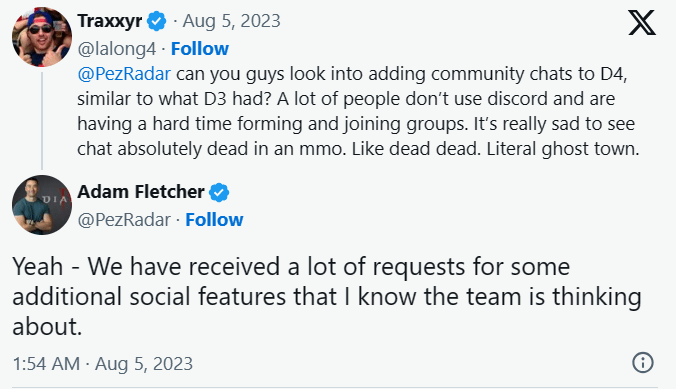The image size is (676, 389).
Task: Click Traxxyr's blue verified badge
Action: tap(156, 21)
